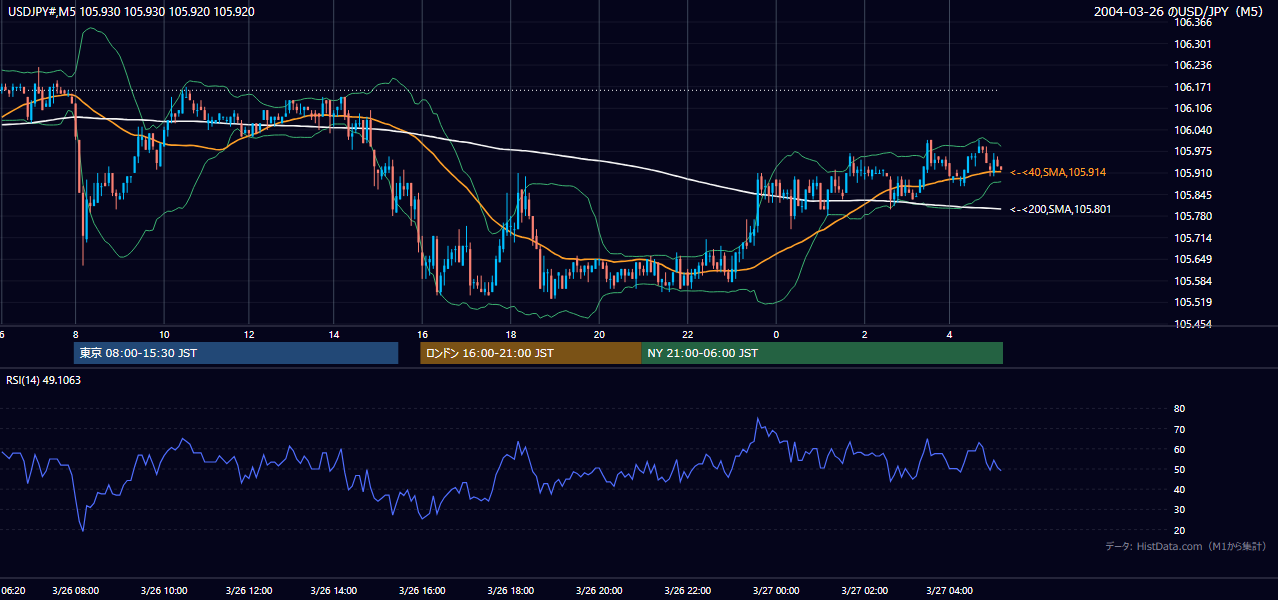The image size is (1278, 600).
Task: Click the hour 14 tick label under price chart
Action: (x=334, y=334)
